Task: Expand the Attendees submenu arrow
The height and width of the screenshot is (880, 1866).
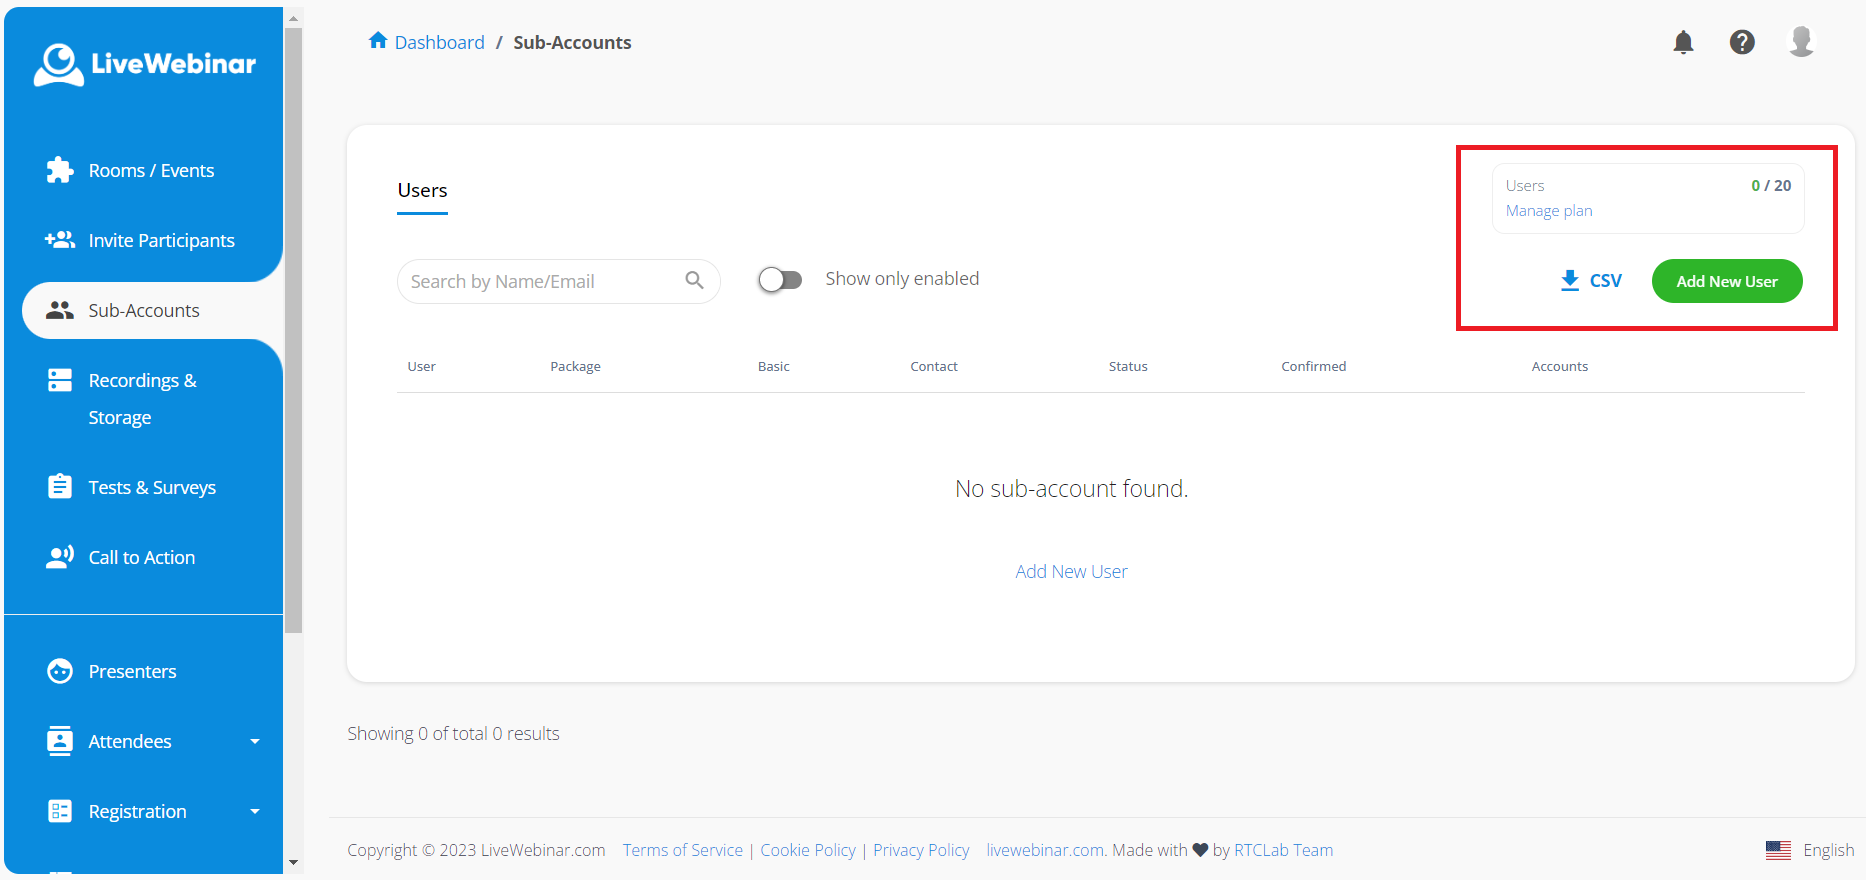Action: click(255, 742)
